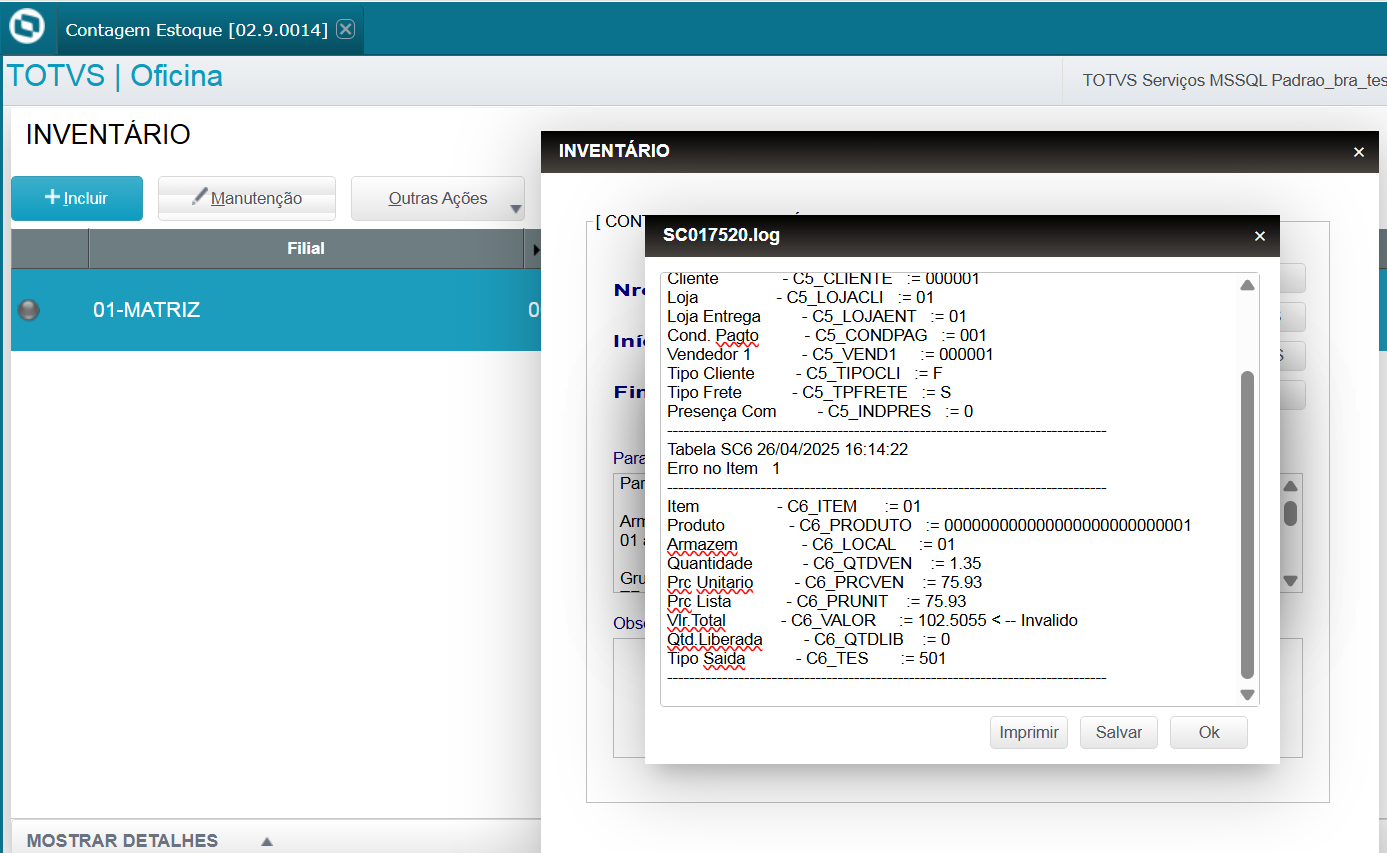This screenshot has height=853, width=1387.
Task: Click the Qtd.Liberada C6_QTDLIB line
Action: pyautogui.click(x=808, y=640)
